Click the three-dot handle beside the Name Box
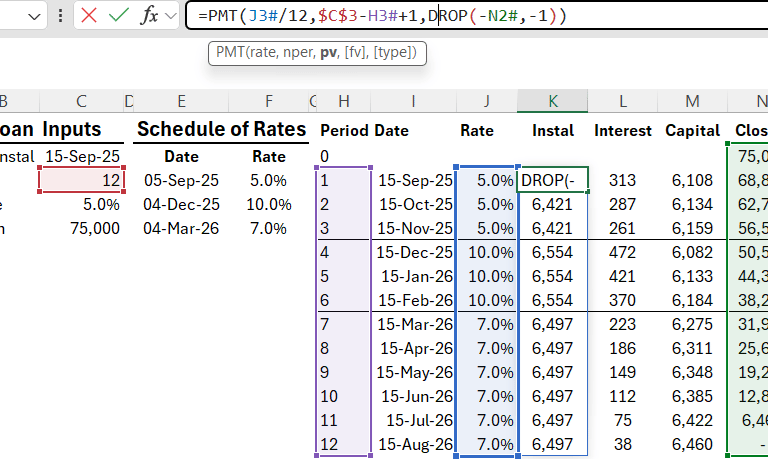The width and height of the screenshot is (768, 459). [x=60, y=16]
